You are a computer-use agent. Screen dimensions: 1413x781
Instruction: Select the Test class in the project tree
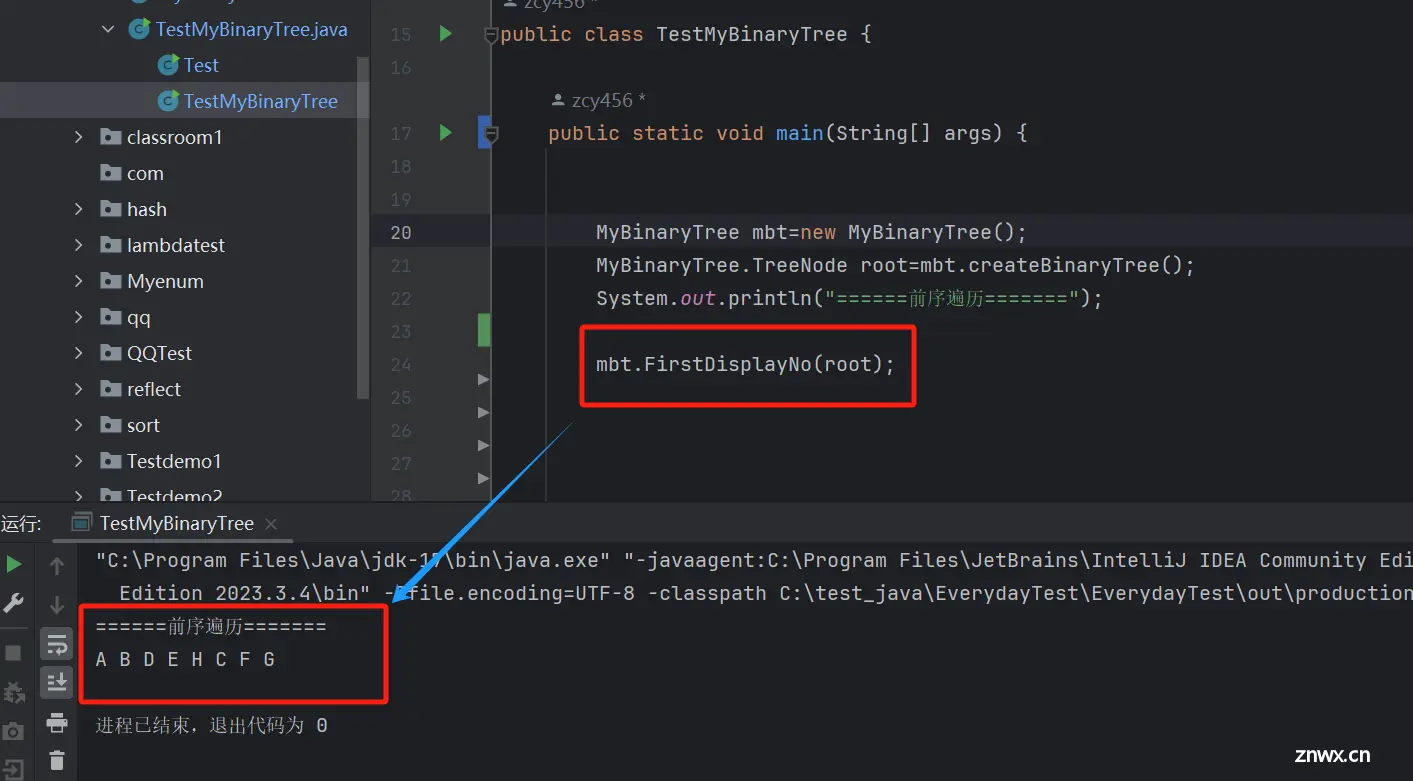pos(201,65)
